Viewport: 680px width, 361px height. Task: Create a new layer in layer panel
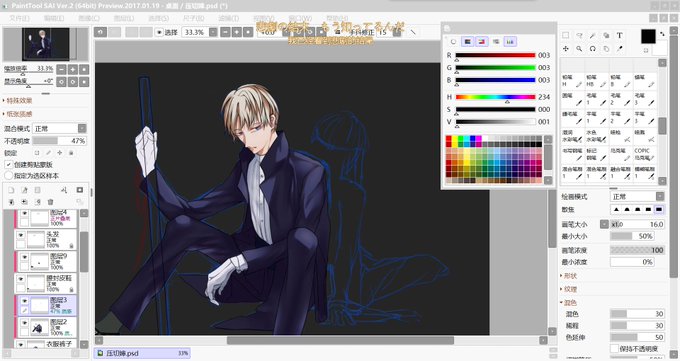coord(12,190)
